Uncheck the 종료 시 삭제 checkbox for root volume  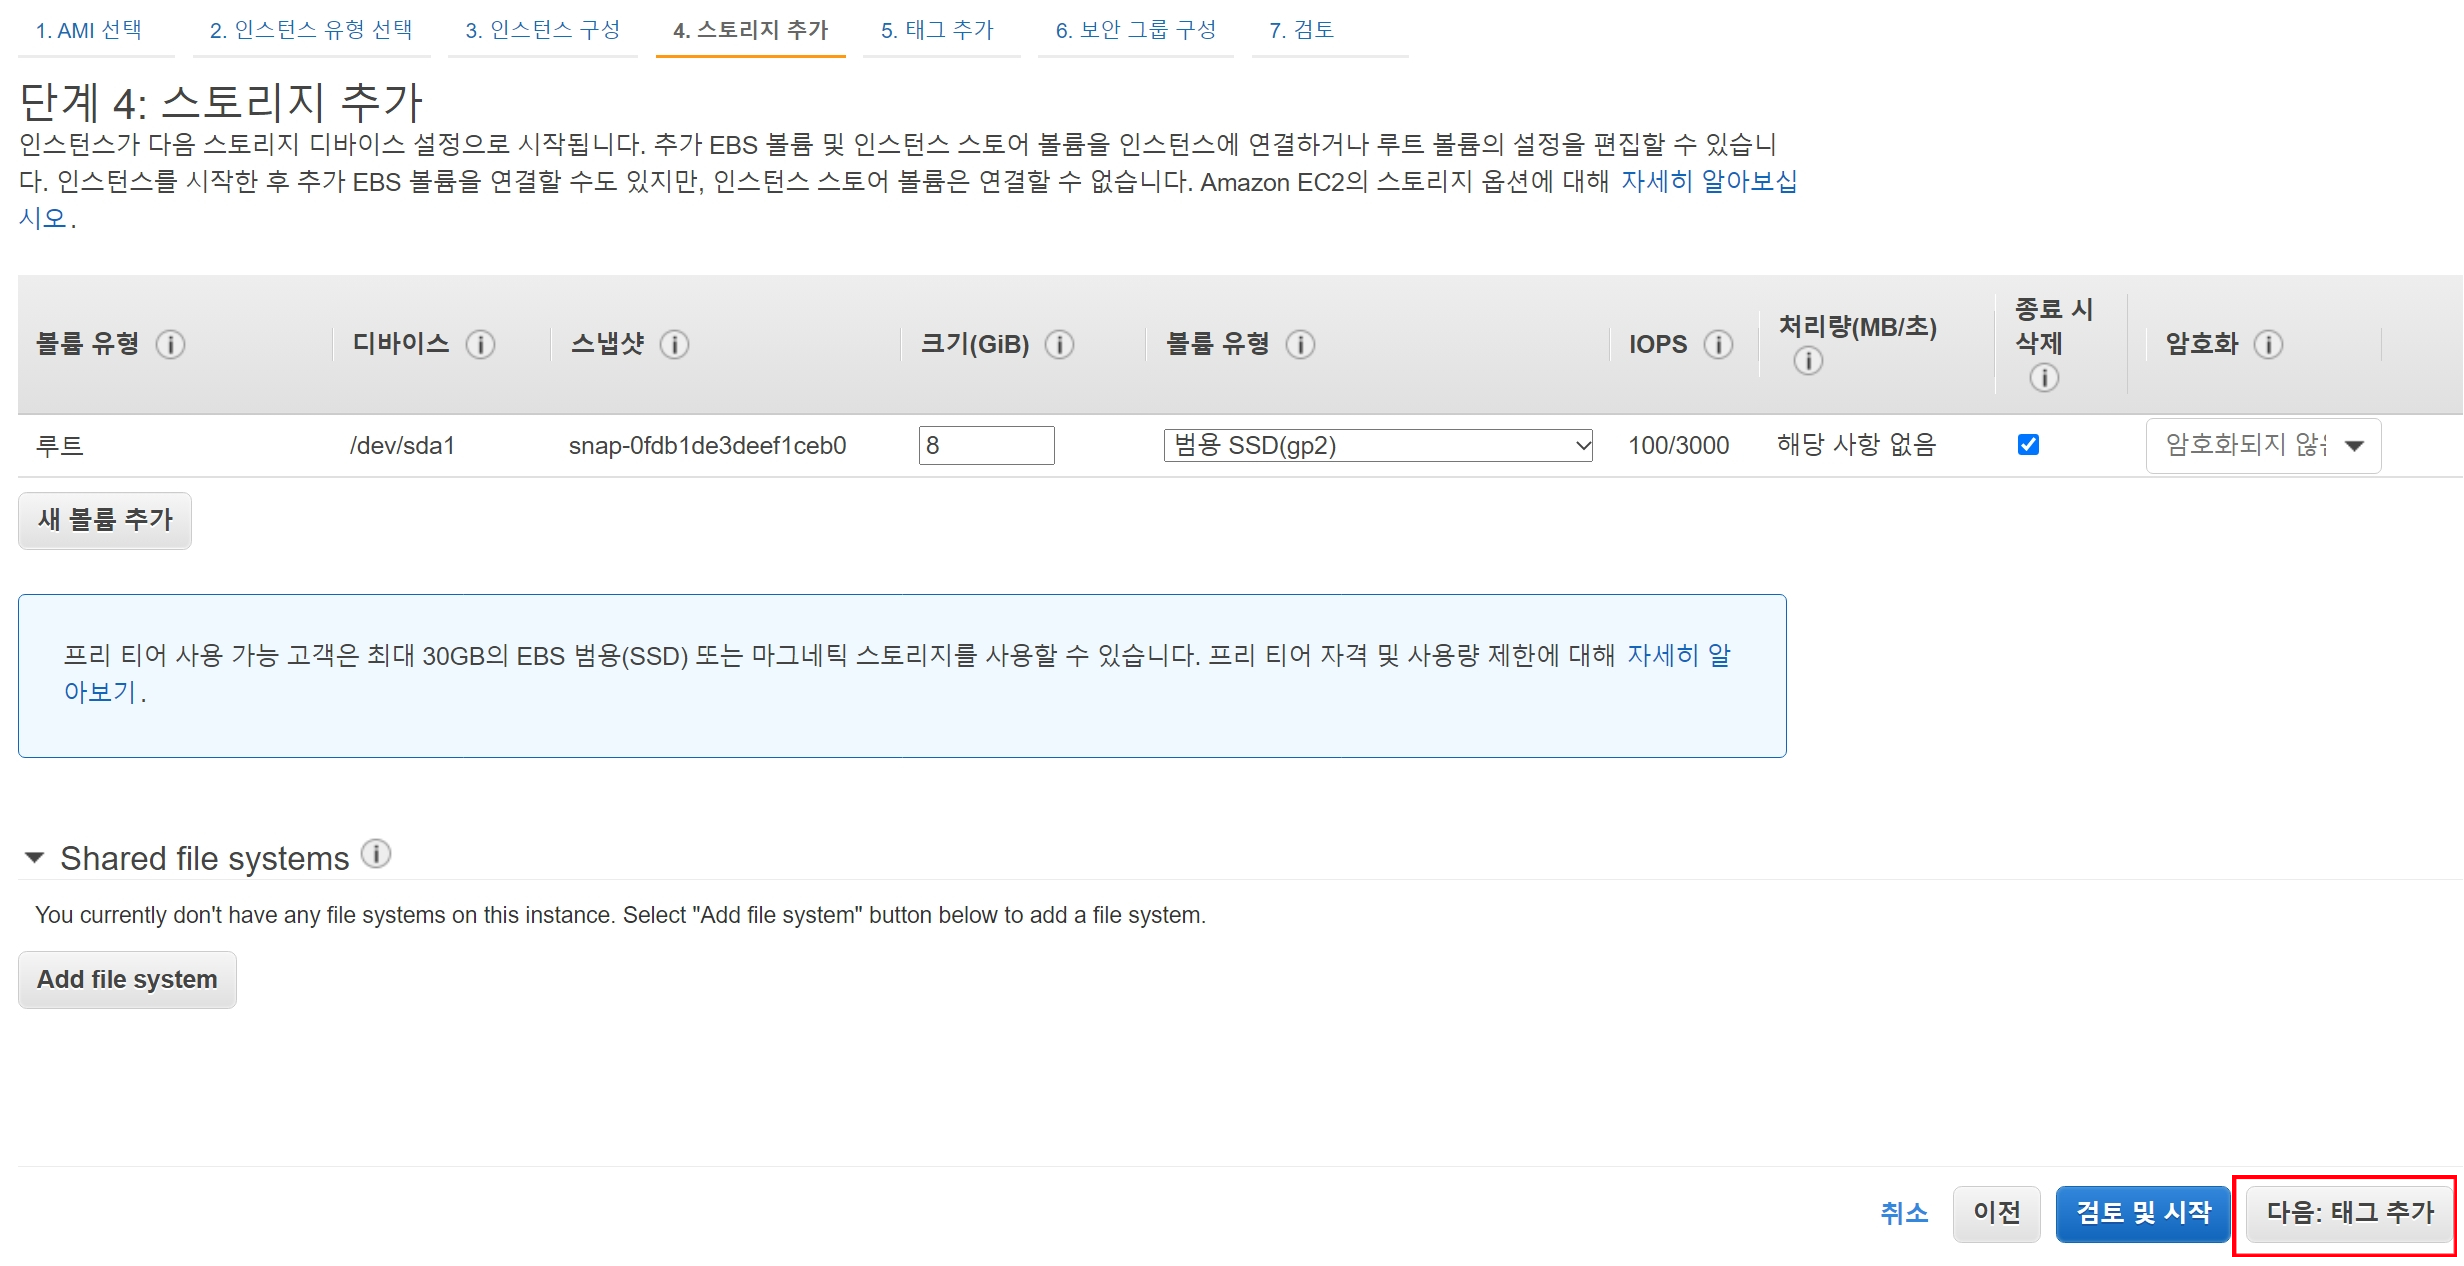click(x=2028, y=445)
